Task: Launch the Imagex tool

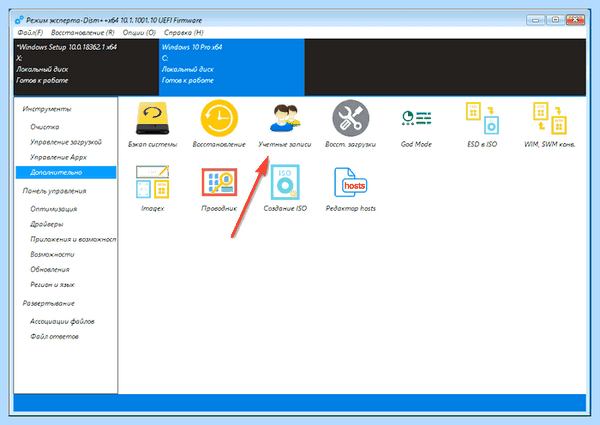Action: [x=152, y=188]
